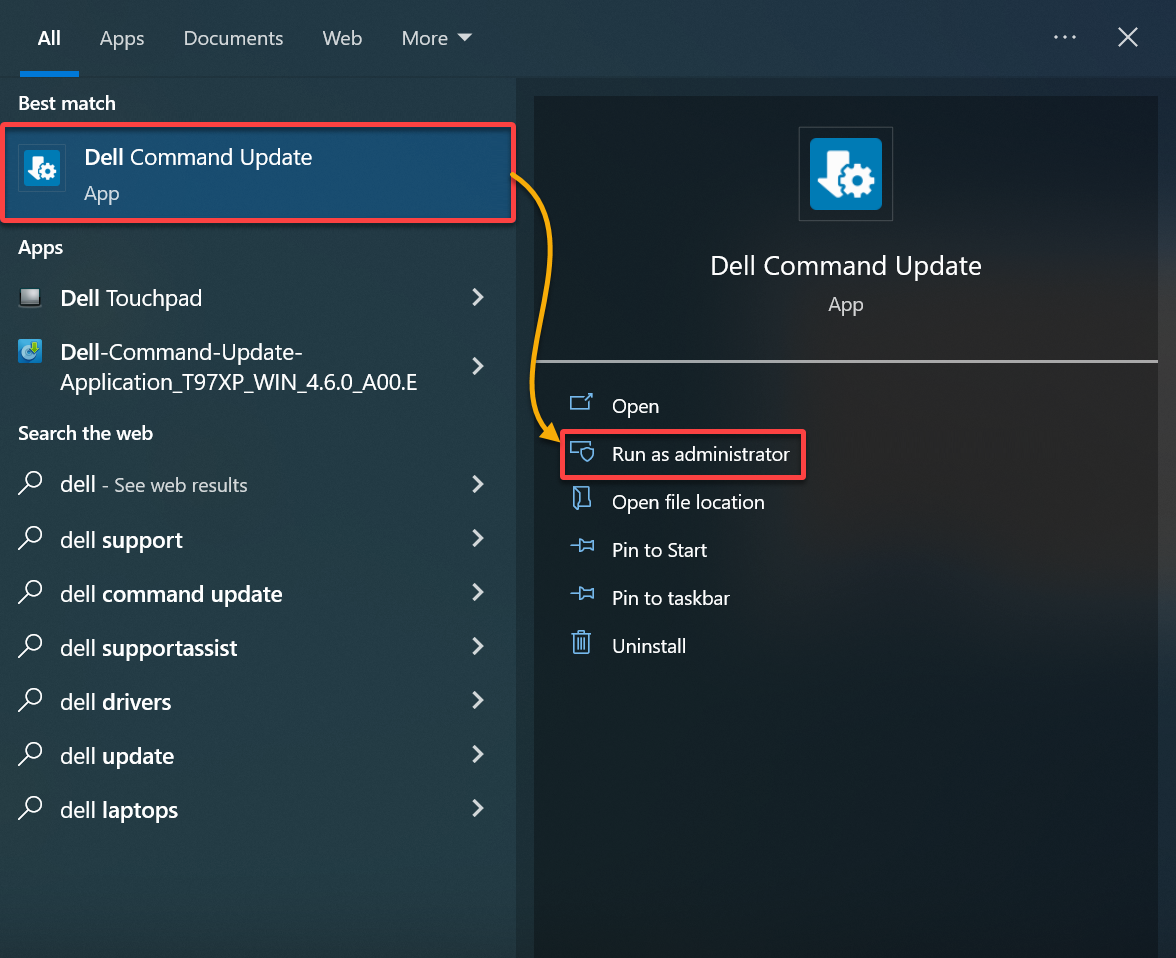Select Run as administrator
Image resolution: width=1176 pixels, height=958 pixels.
coord(700,454)
